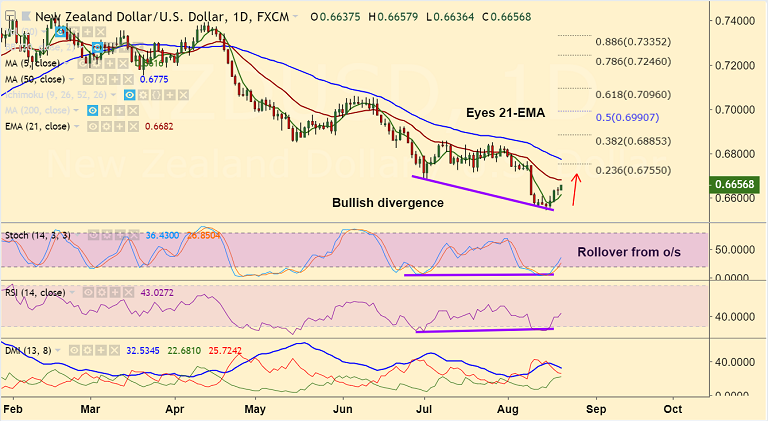768x421 pixels.
Task: Remove Ichimoku indicator with X icon
Action: point(183,95)
